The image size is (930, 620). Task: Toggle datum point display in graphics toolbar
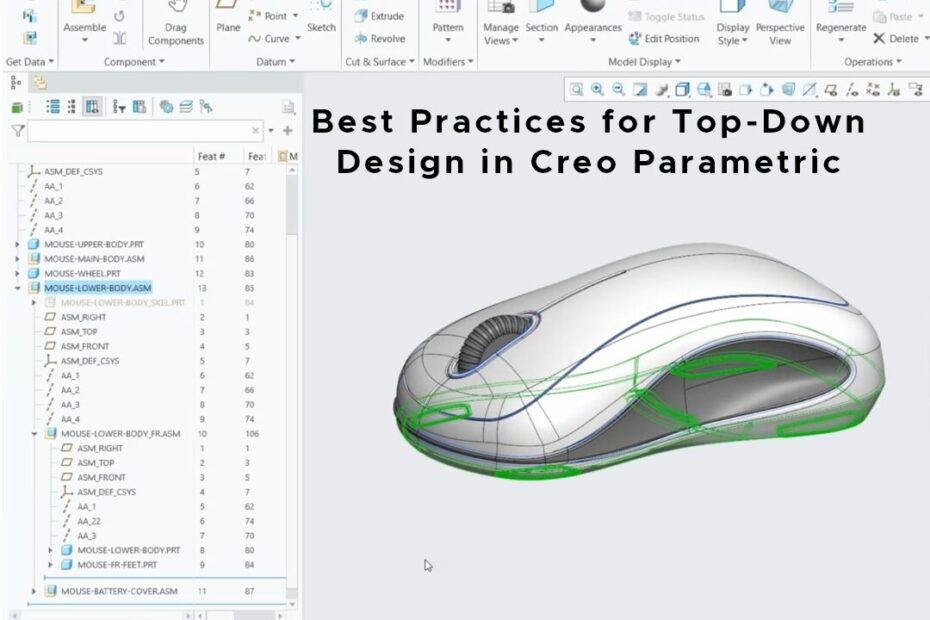pos(873,90)
